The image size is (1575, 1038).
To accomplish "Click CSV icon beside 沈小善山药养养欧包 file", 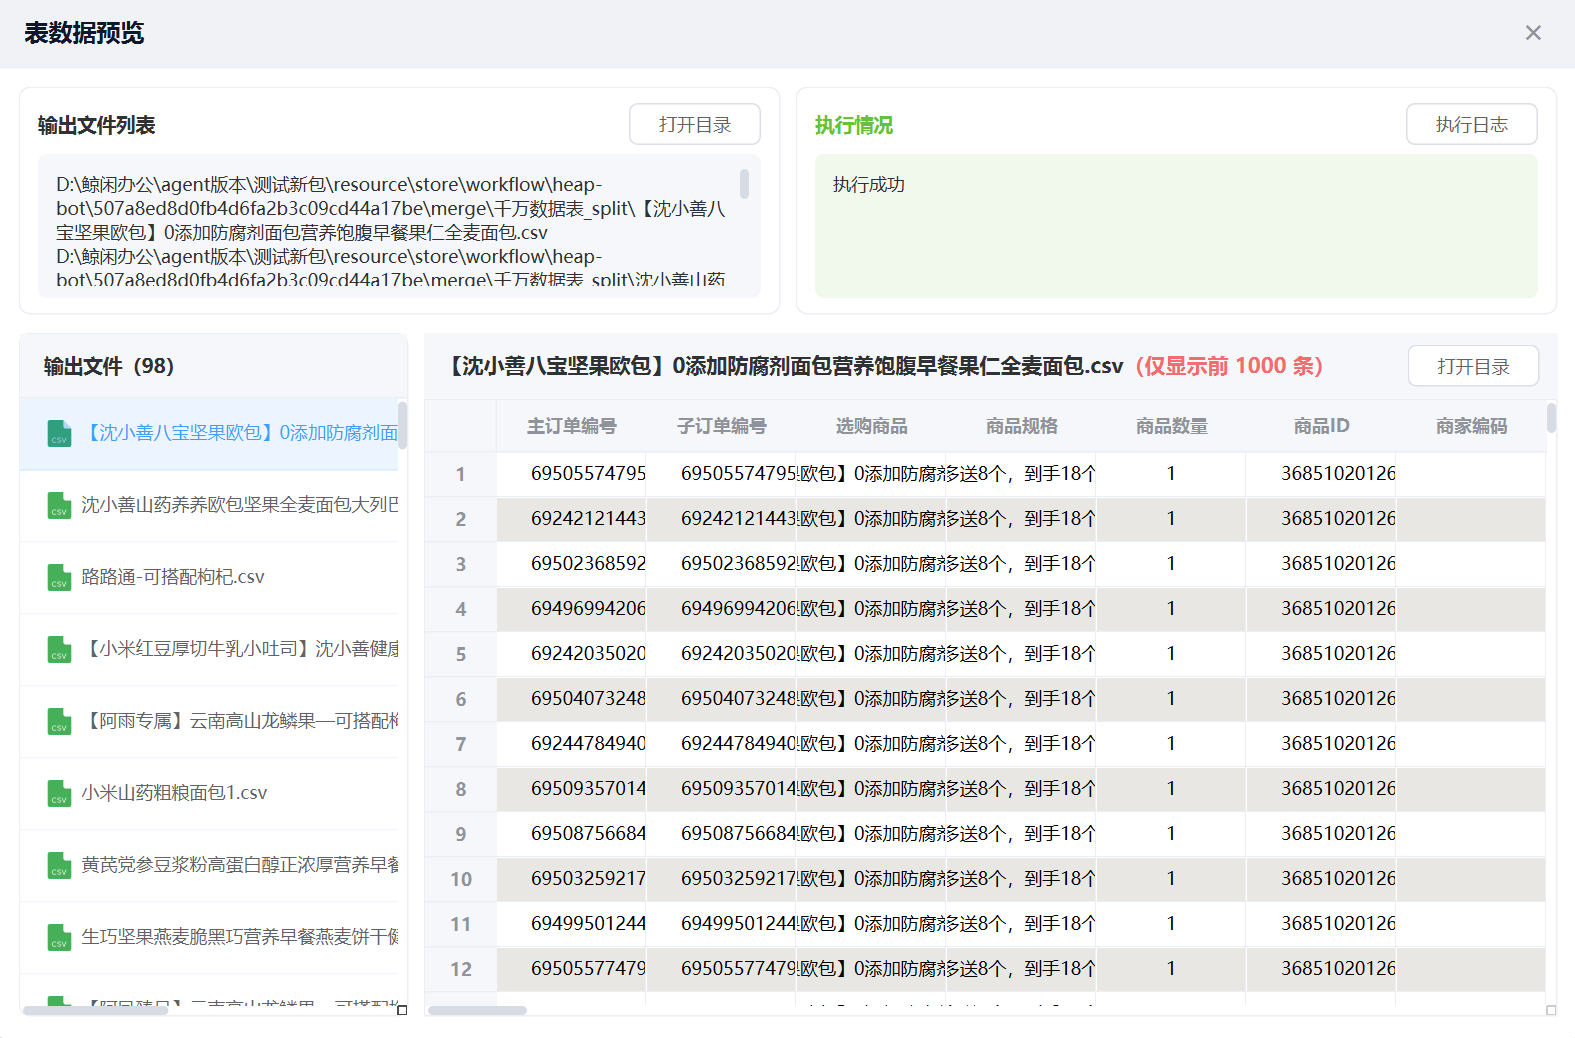I will coord(59,506).
